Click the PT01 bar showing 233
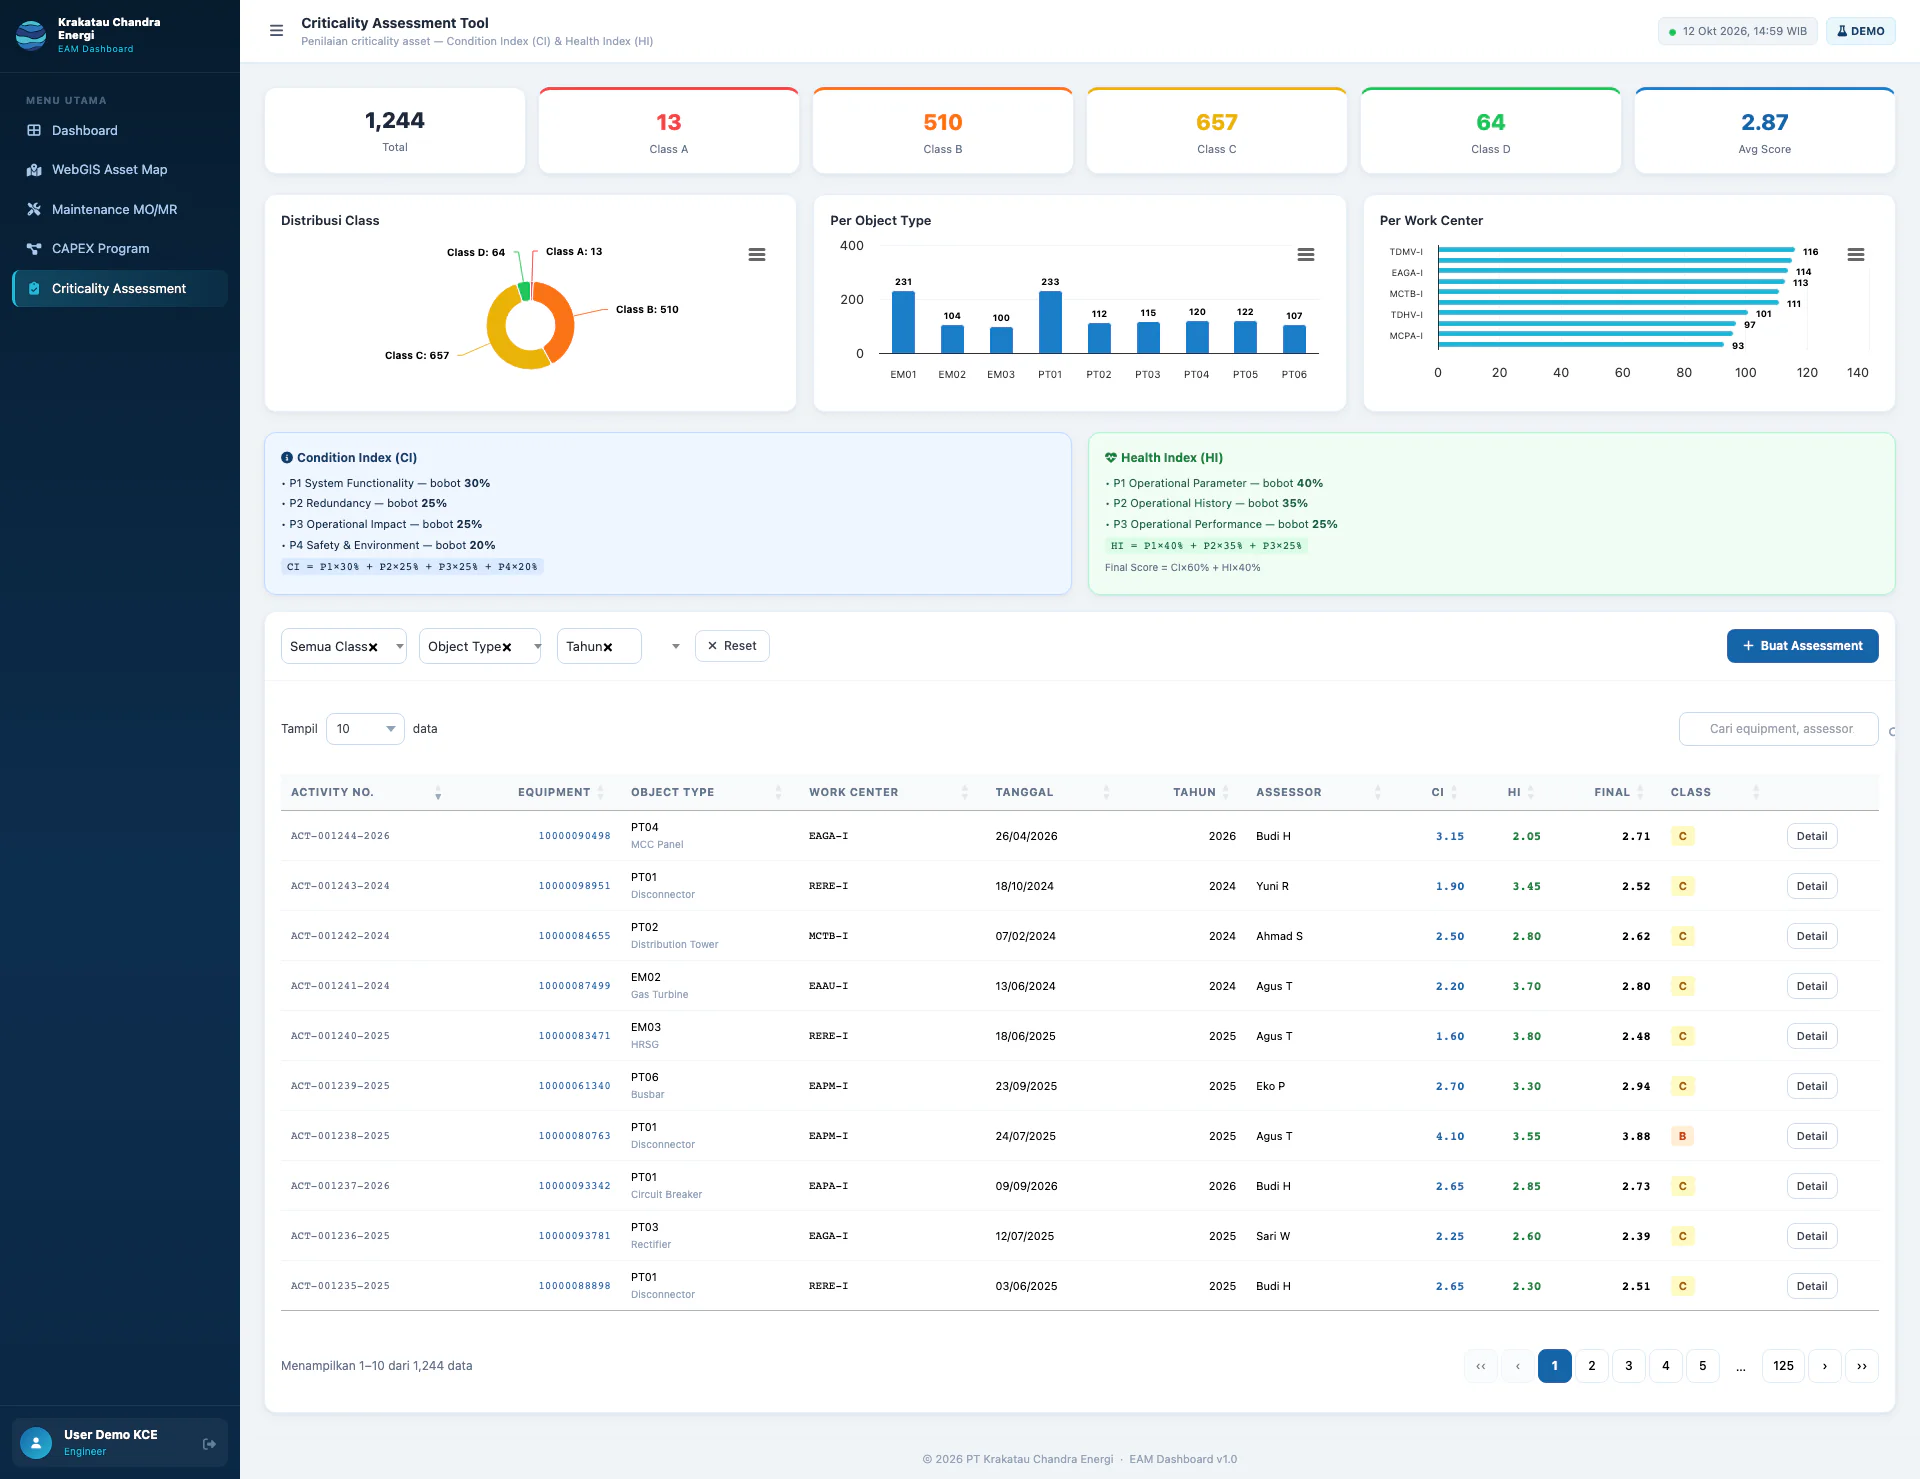 click(x=1050, y=322)
